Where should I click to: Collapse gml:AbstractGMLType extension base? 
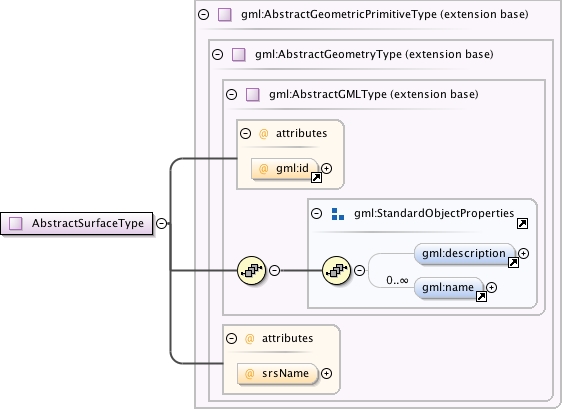pyautogui.click(x=232, y=94)
